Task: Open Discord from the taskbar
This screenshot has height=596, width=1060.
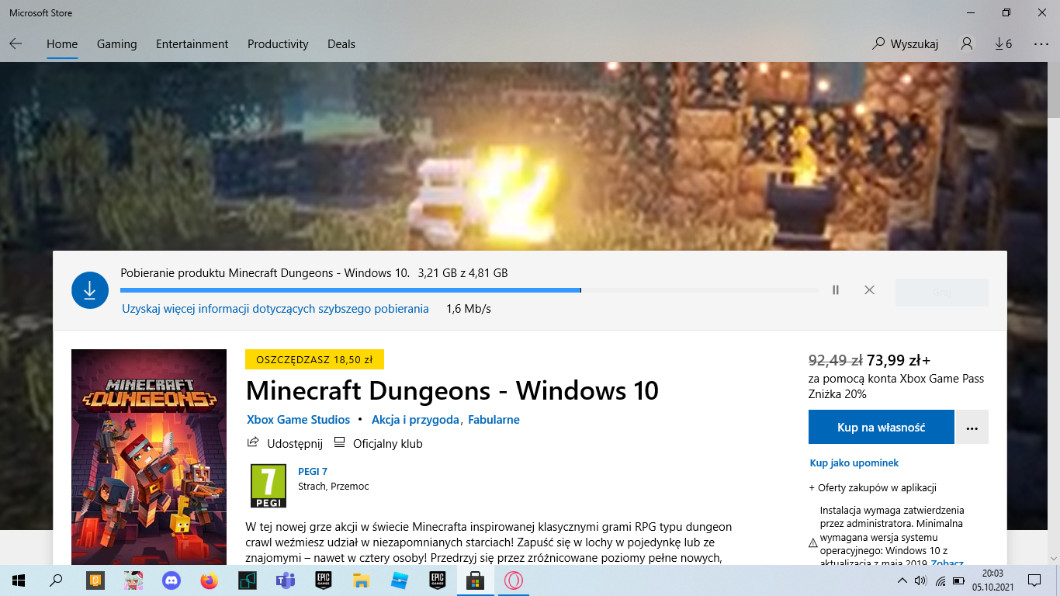Action: [171, 580]
